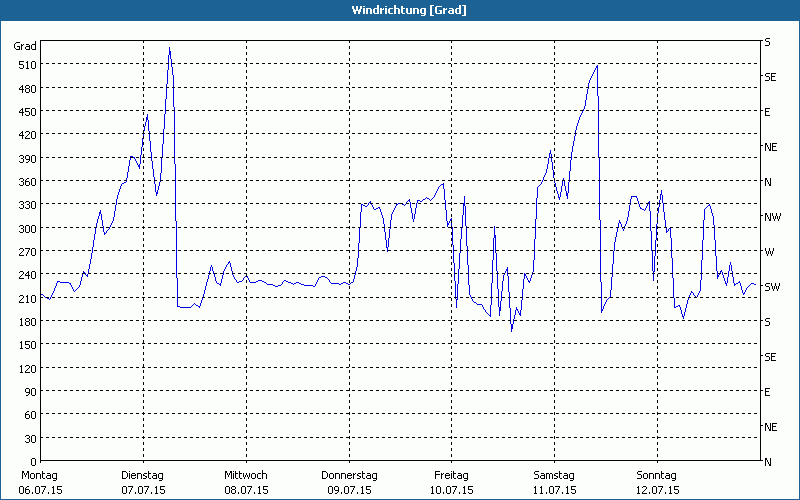The height and width of the screenshot is (500, 800).
Task: Click the 'NW' compass label
Action: 772,217
